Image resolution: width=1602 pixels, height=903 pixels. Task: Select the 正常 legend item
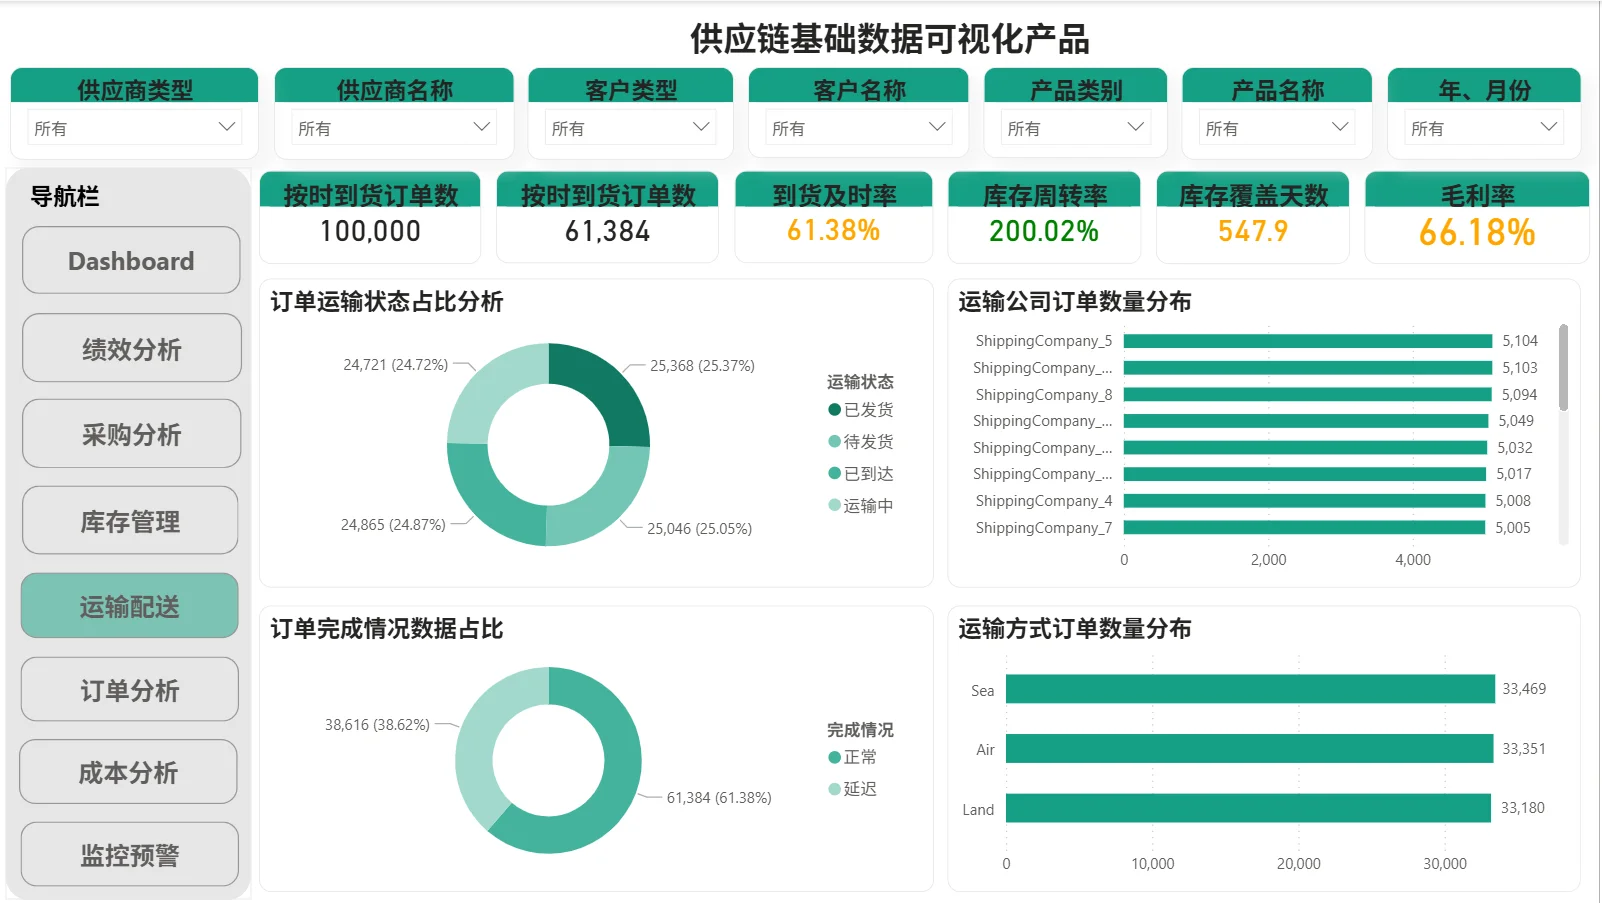point(853,757)
